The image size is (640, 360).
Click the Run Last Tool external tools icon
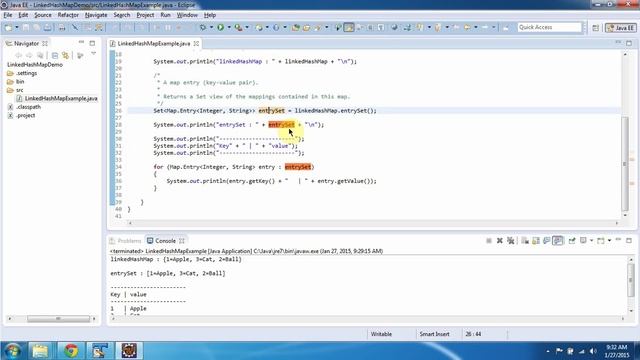[238, 27]
